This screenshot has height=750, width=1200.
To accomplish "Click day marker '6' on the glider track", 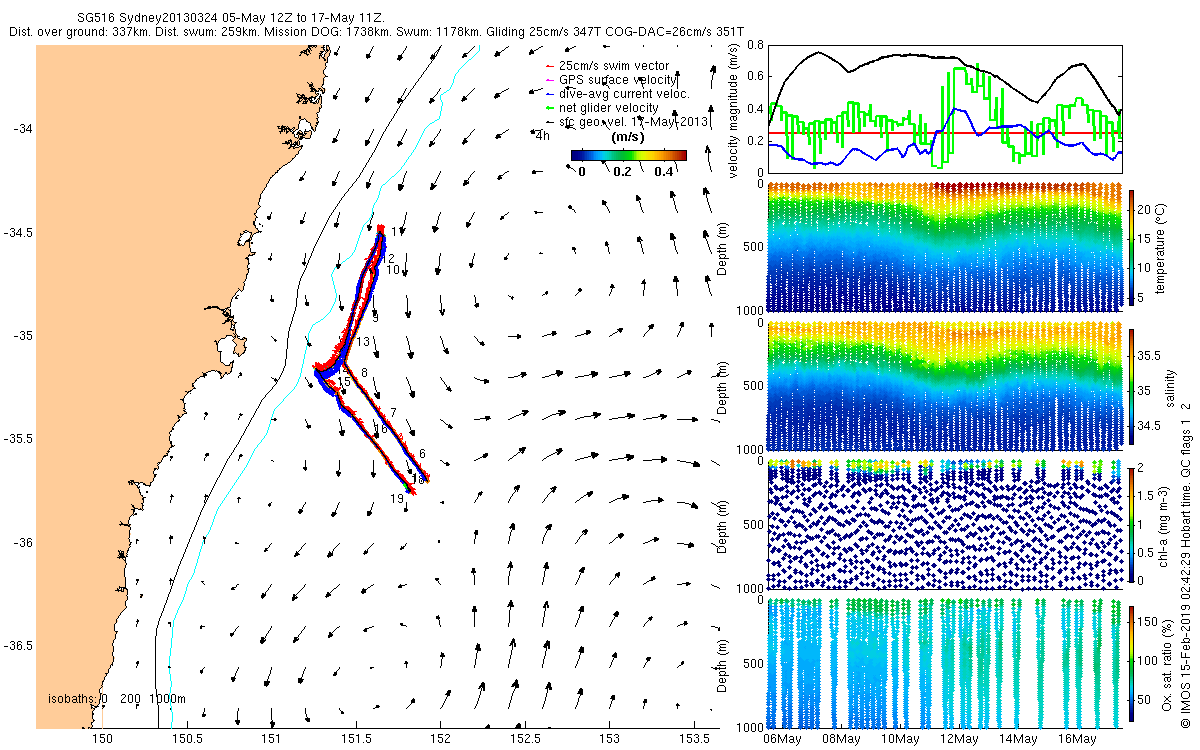I will point(422,453).
